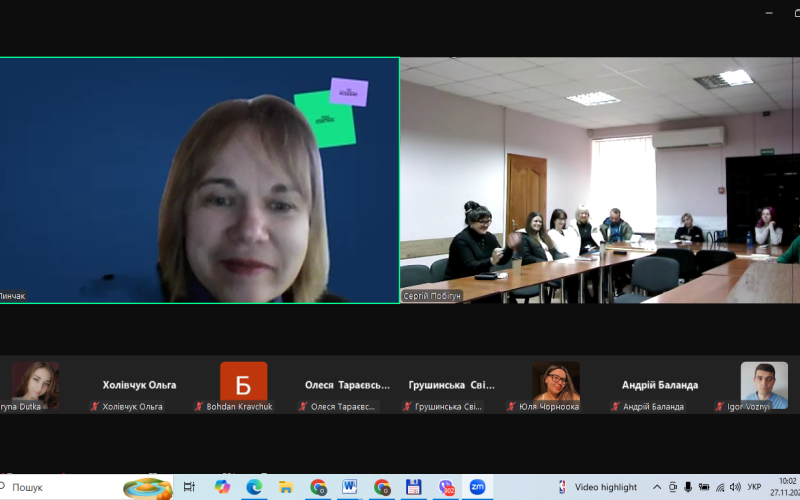Click the muted mic icon next to Bohdan Kravchuk
800x500 pixels.
[198, 407]
